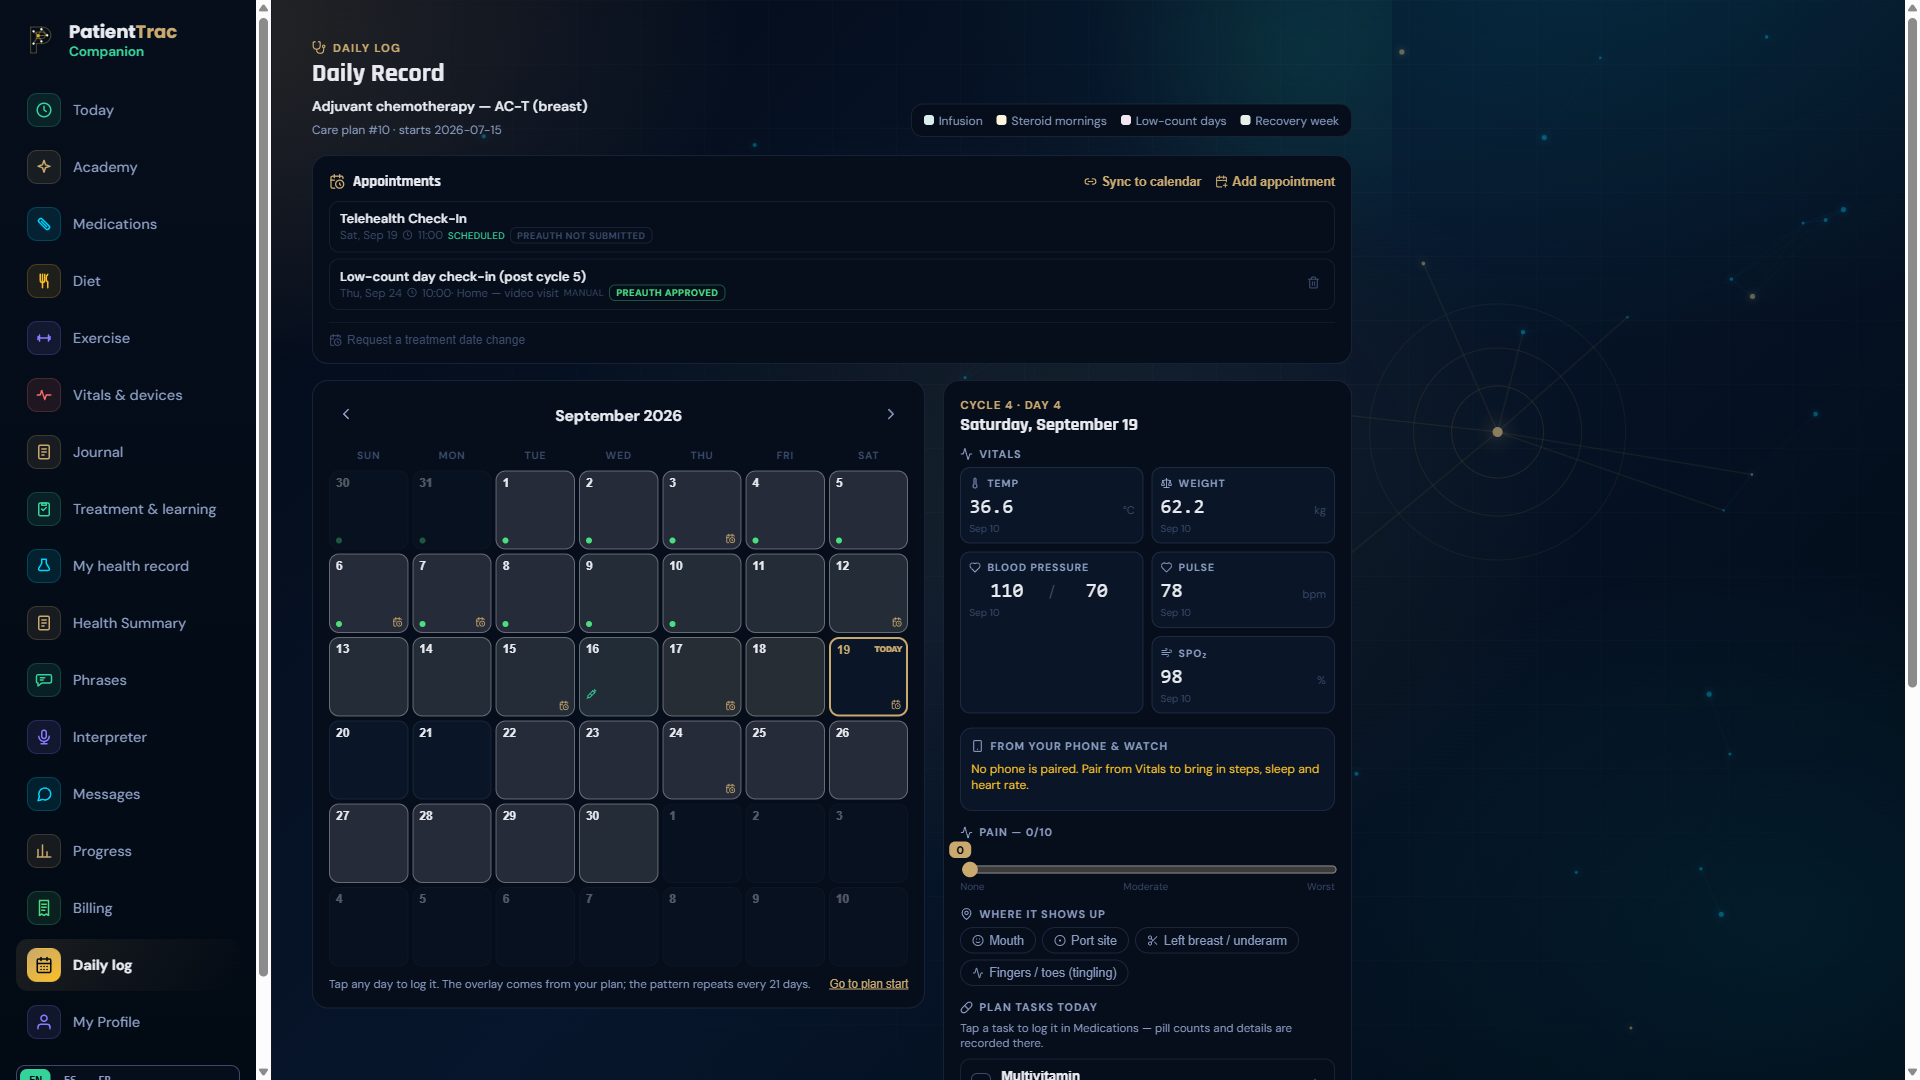Select Fingers / toes (tingling) chip
Image resolution: width=1920 pixels, height=1080 pixels.
(1044, 973)
